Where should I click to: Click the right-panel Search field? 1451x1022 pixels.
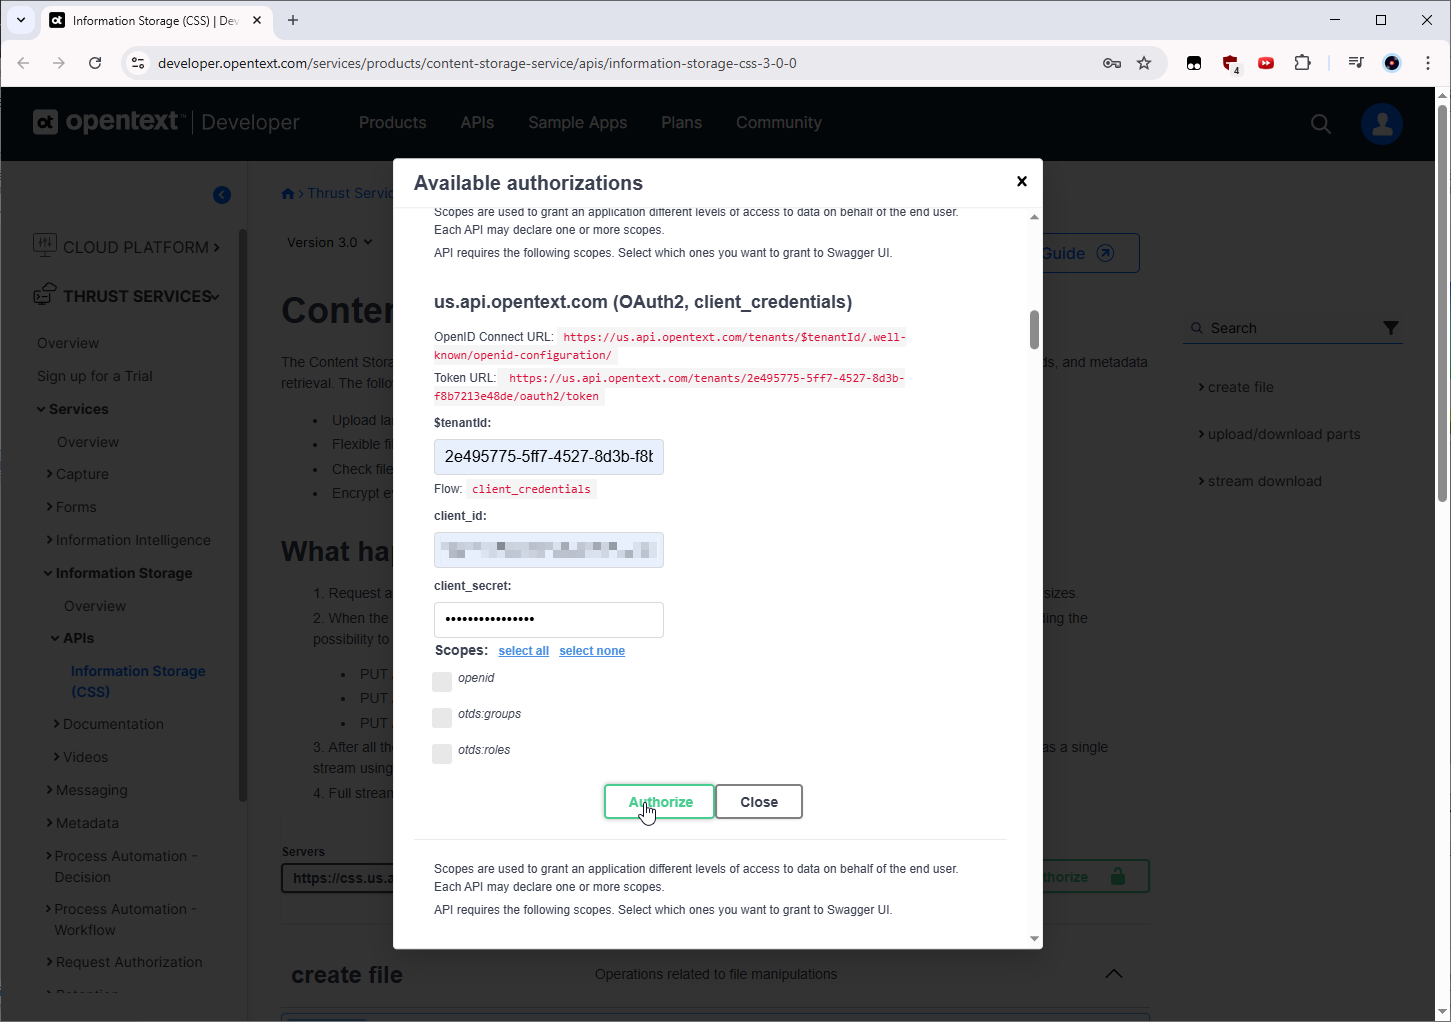pos(1283,328)
